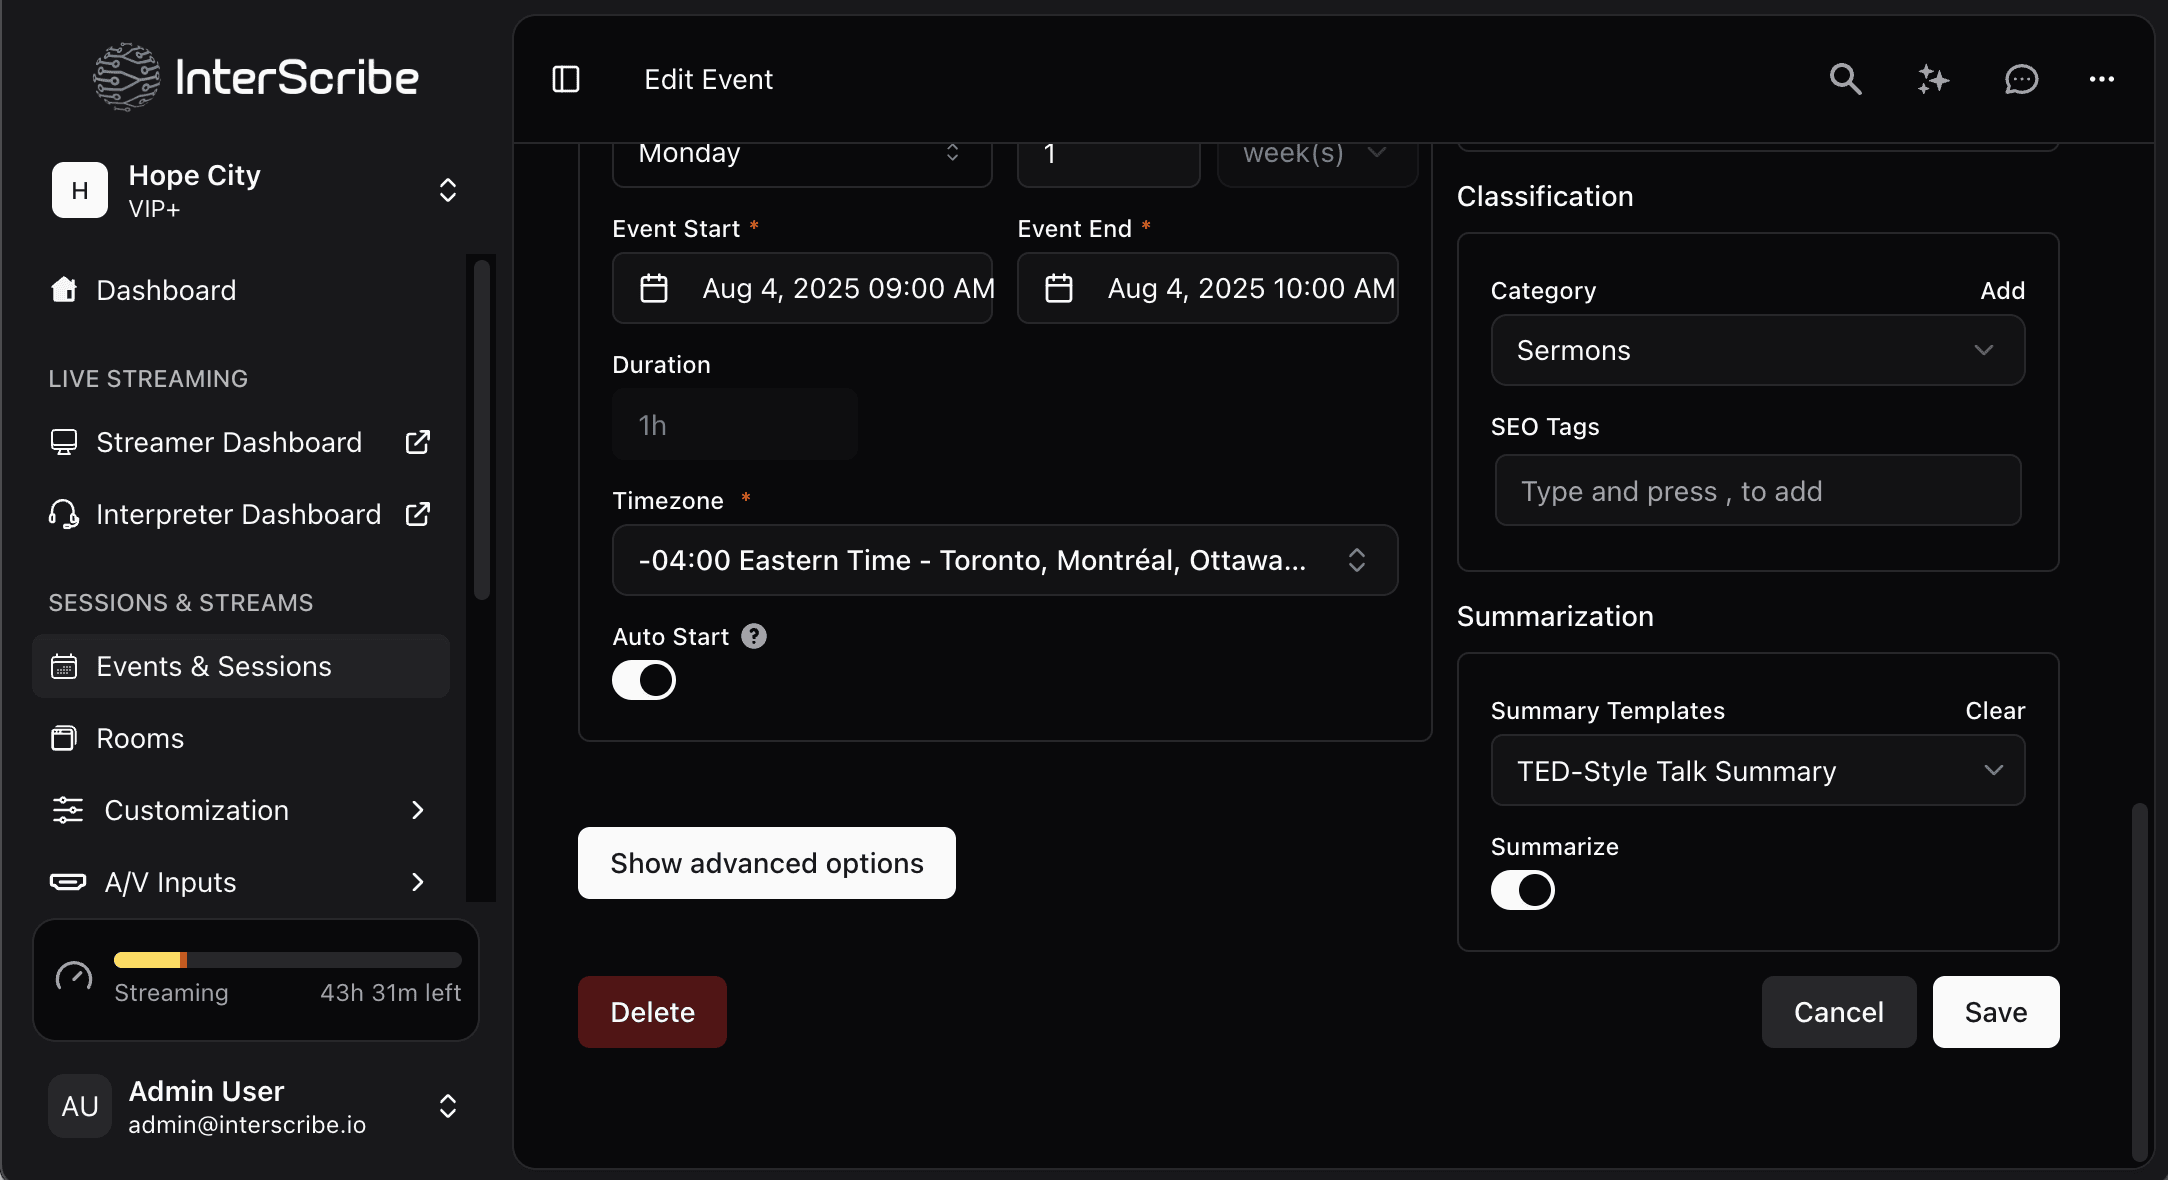Click the Delete button
This screenshot has width=2168, height=1180.
652,1012
